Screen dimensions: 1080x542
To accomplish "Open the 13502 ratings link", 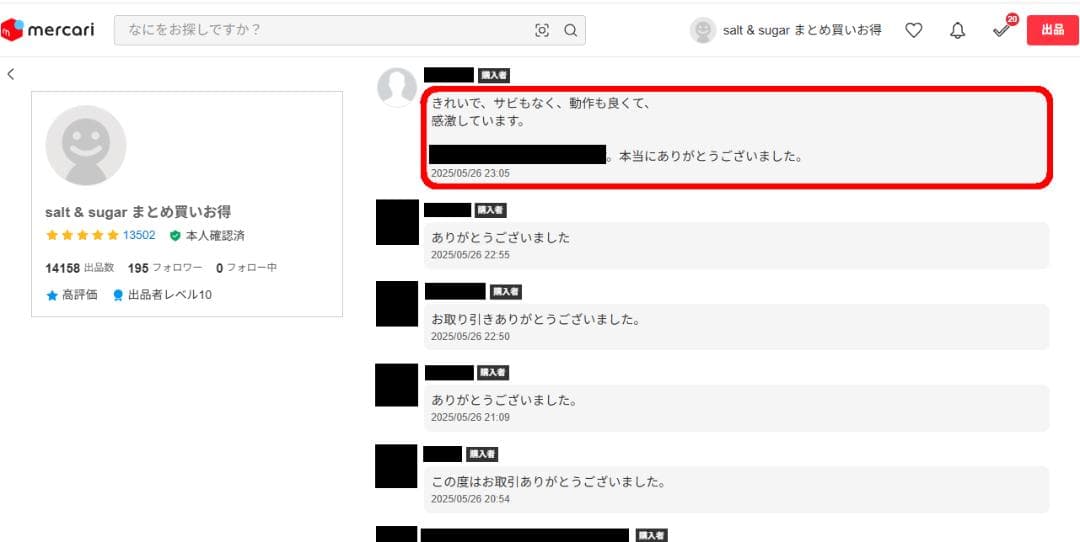I will click(x=139, y=235).
